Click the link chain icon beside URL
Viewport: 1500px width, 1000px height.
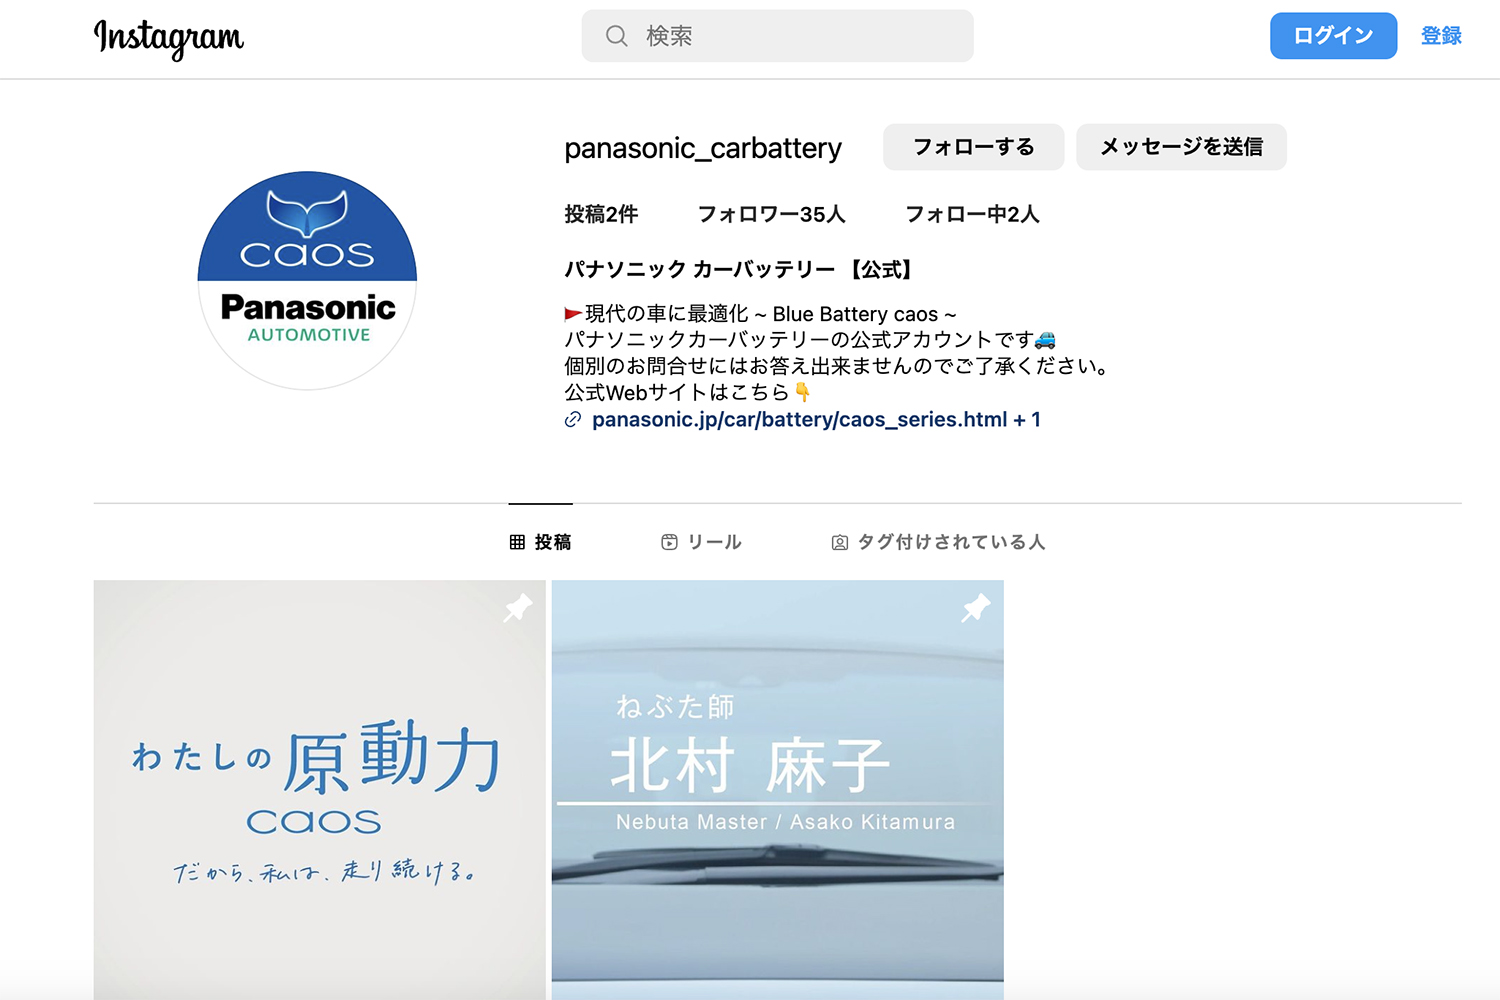pos(573,420)
